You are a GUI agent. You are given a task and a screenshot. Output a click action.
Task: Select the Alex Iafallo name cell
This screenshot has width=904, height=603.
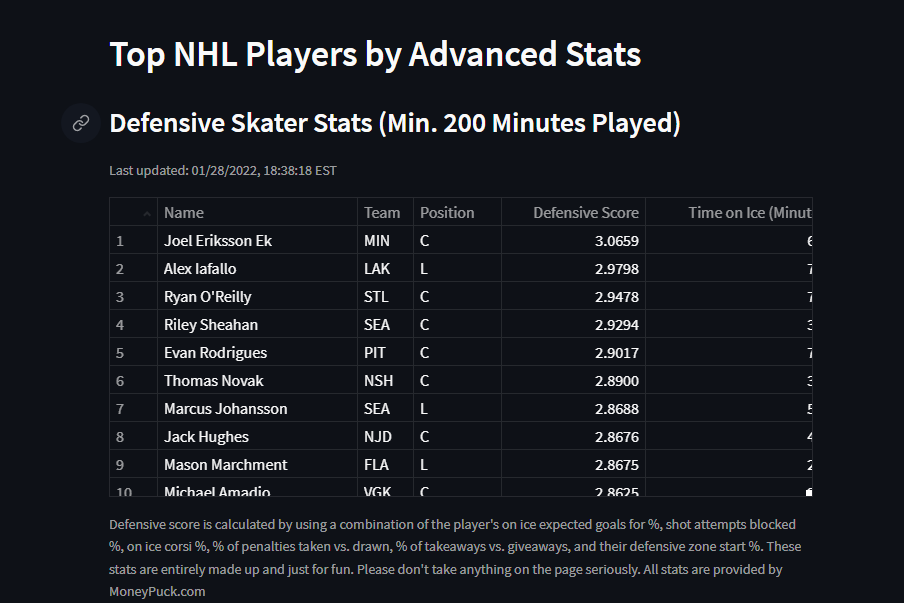pos(200,269)
